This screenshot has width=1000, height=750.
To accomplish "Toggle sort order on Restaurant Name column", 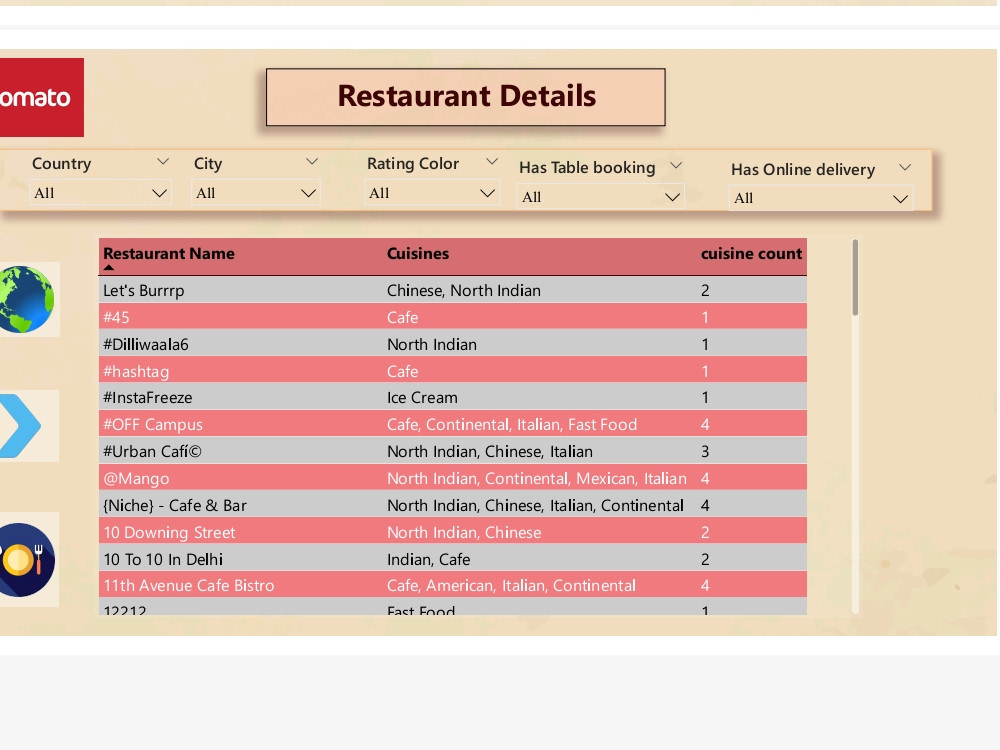I will click(168, 254).
